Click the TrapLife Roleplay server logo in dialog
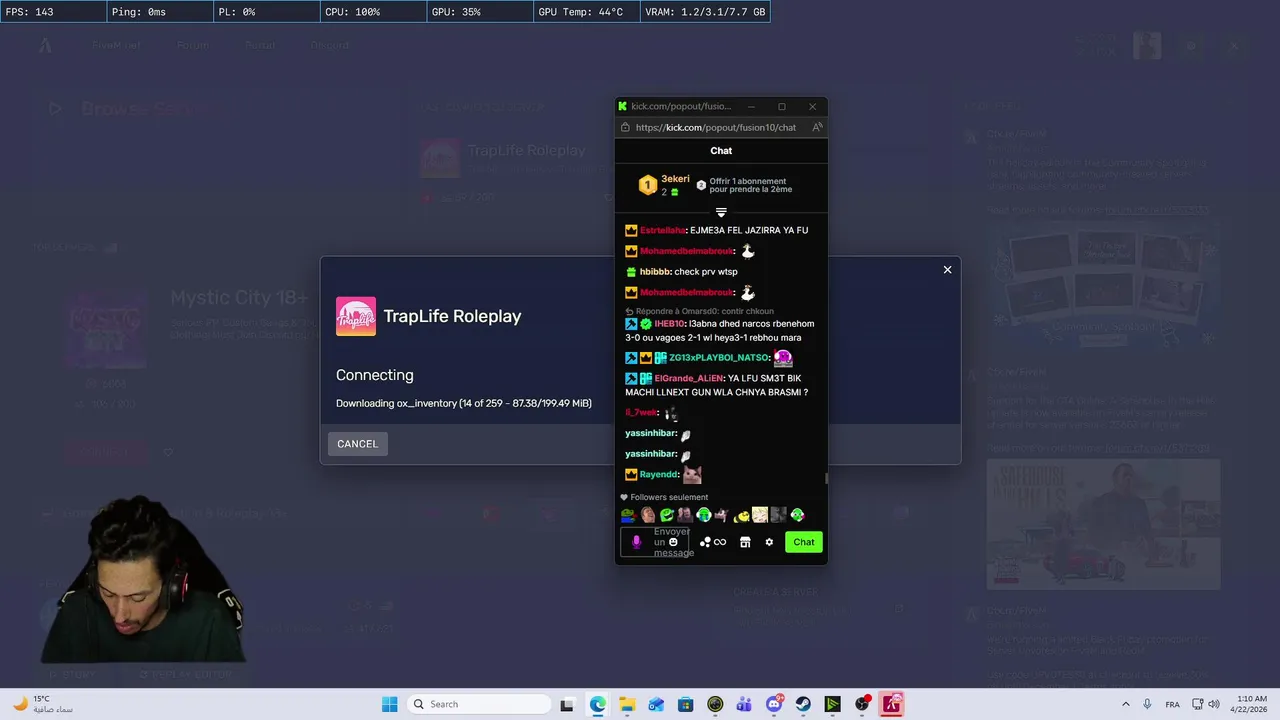 (x=356, y=316)
